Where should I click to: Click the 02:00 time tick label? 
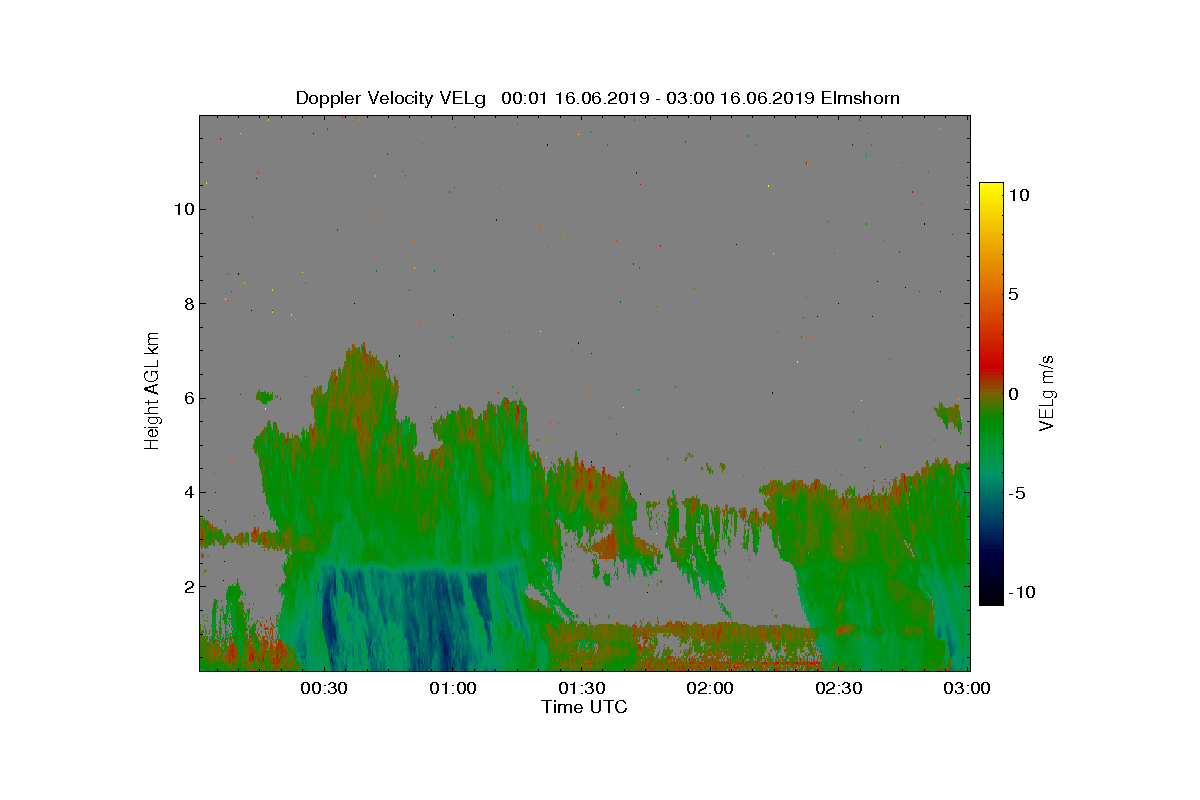tap(711, 688)
